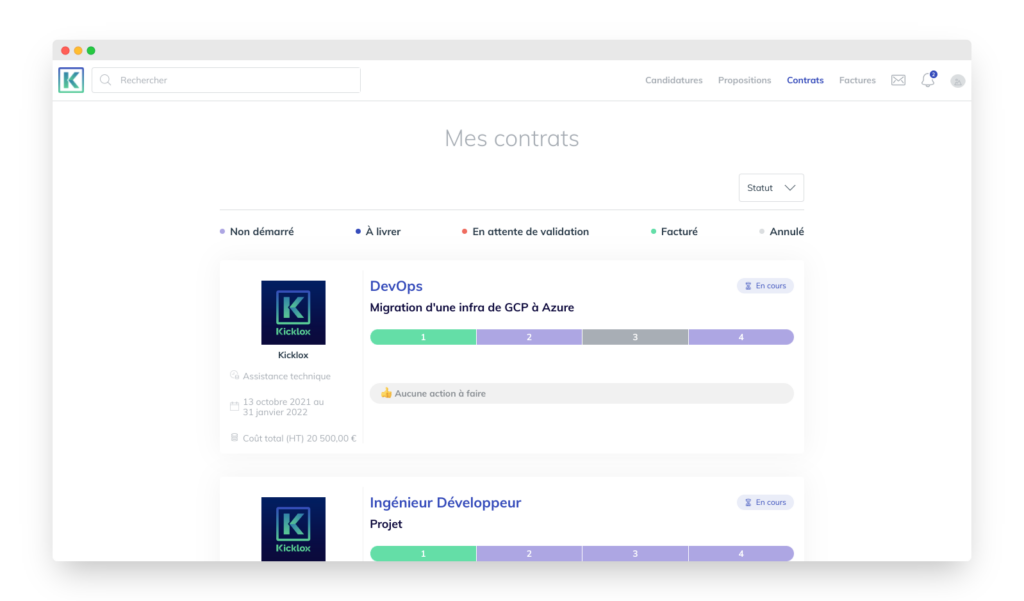This screenshot has height=601, width=1024.
Task: Click the Annulé legend label
Action: [786, 231]
